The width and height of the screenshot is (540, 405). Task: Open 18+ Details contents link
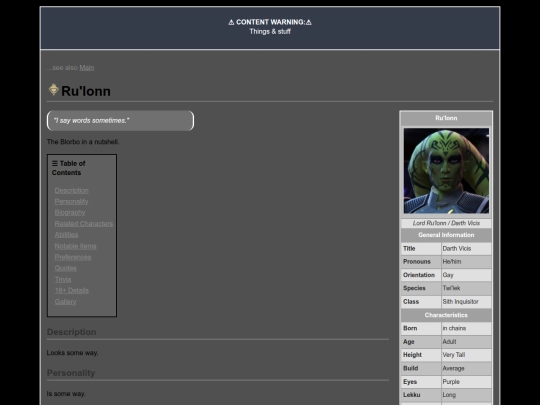click(72, 291)
